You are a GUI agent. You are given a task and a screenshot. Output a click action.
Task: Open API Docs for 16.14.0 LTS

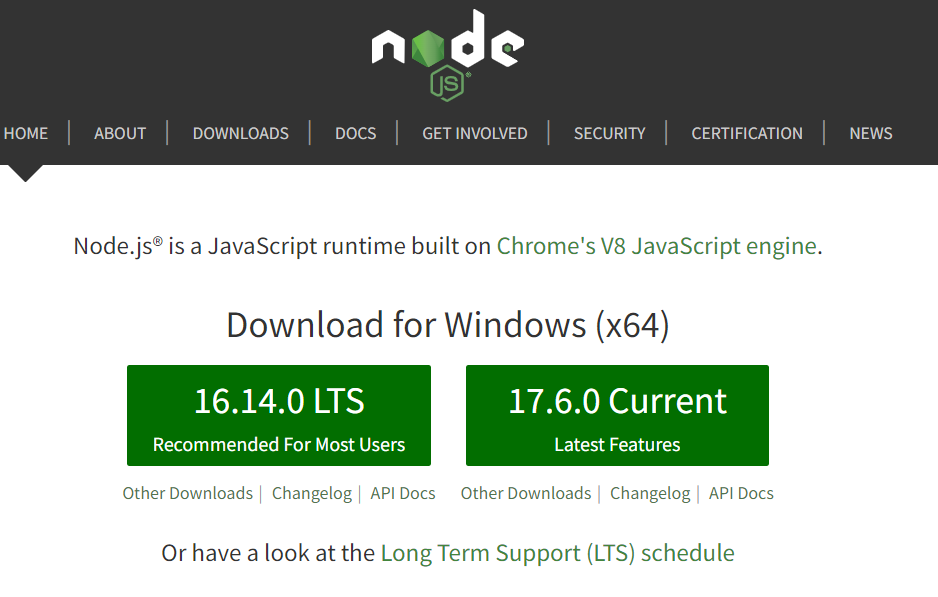(403, 493)
